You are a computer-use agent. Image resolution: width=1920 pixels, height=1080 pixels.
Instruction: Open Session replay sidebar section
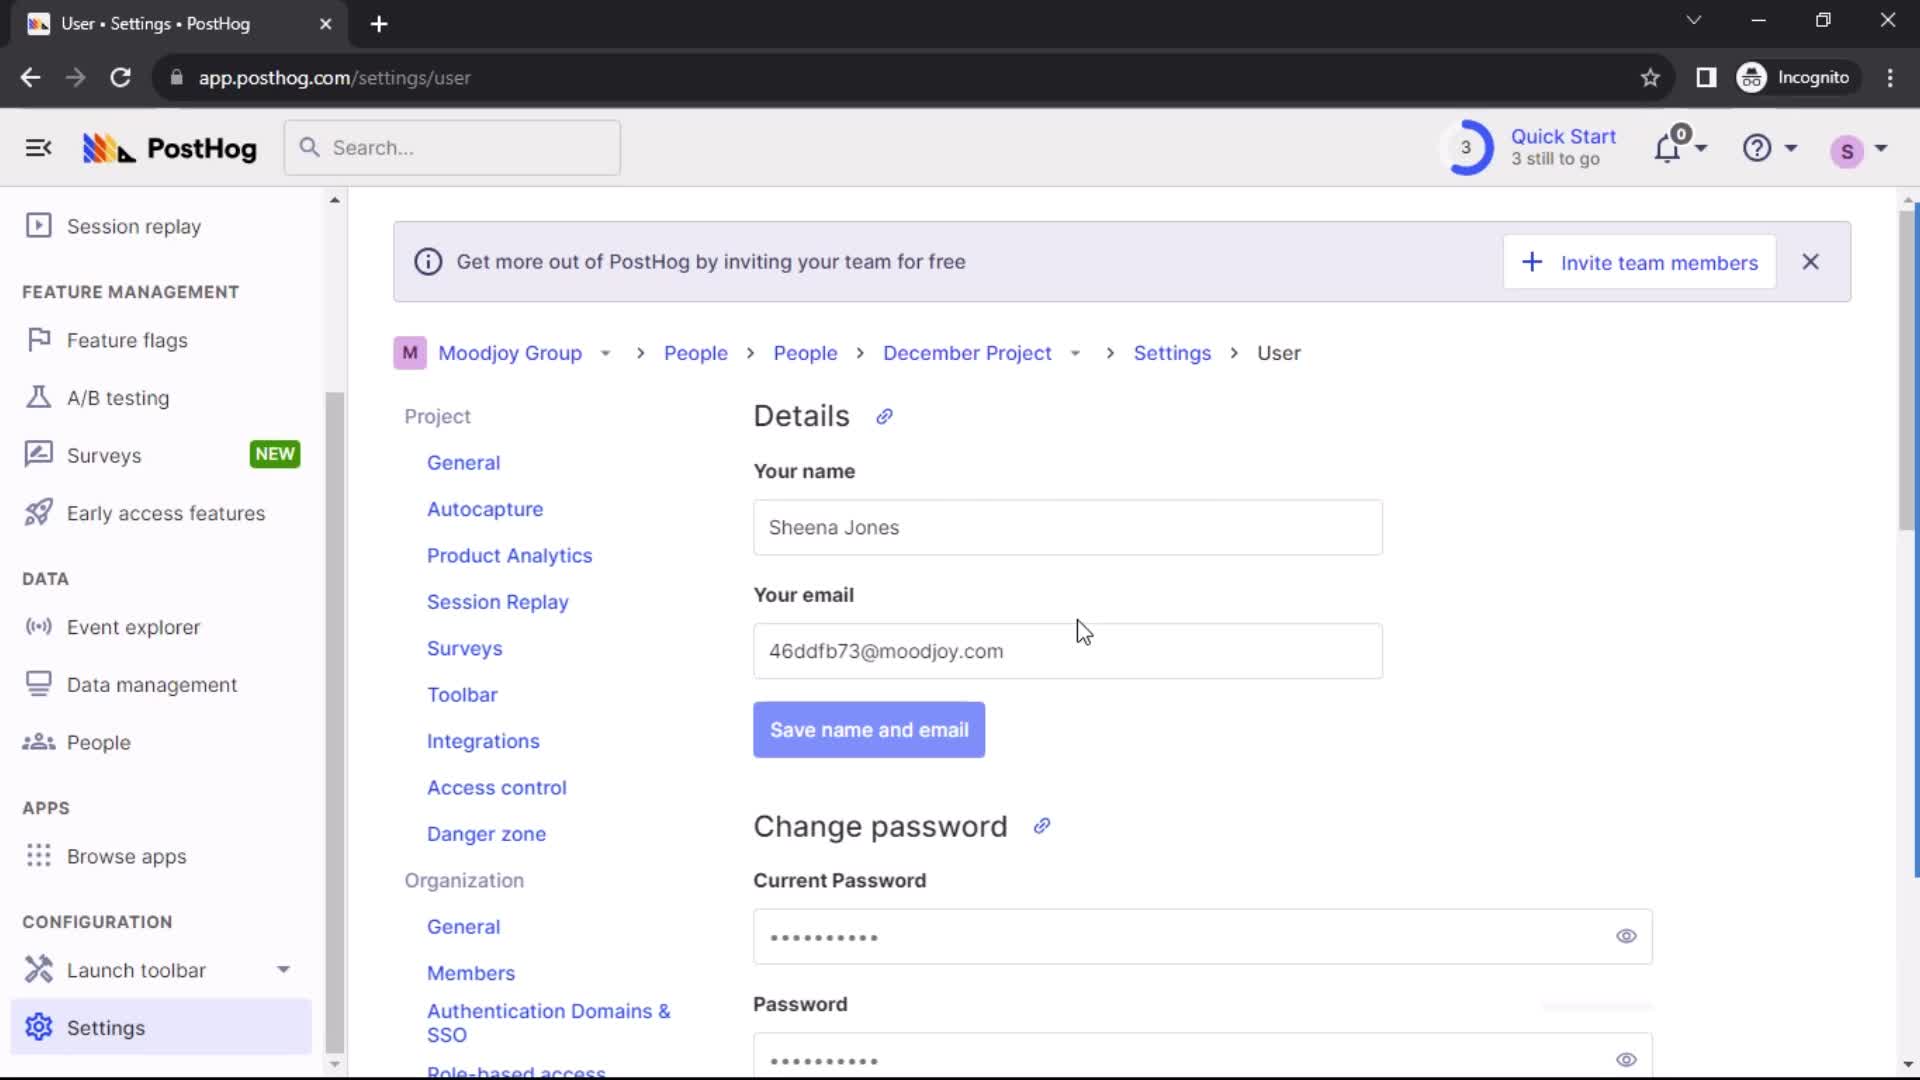[x=133, y=225]
